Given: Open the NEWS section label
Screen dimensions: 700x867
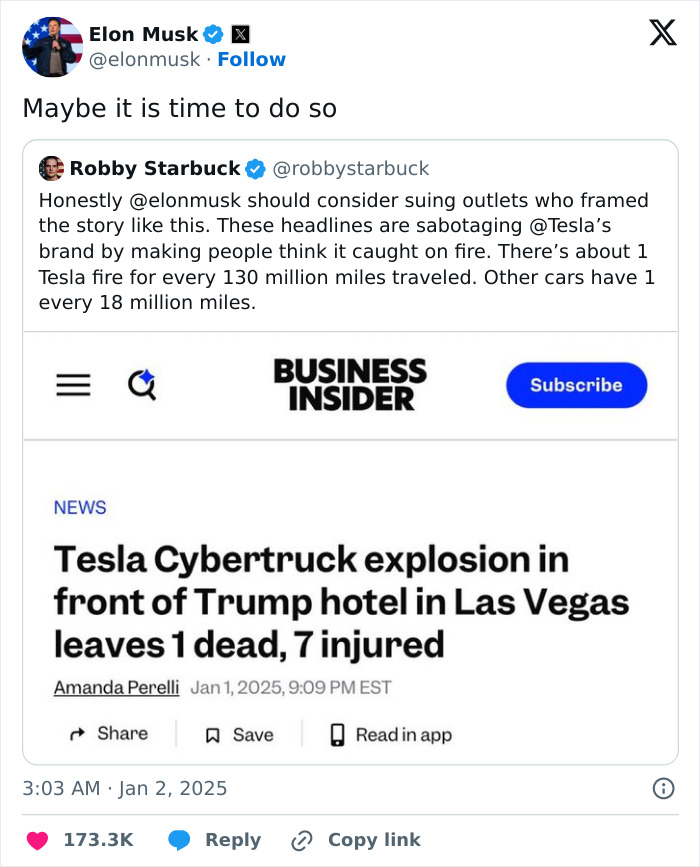Looking at the screenshot, I should [x=79, y=508].
